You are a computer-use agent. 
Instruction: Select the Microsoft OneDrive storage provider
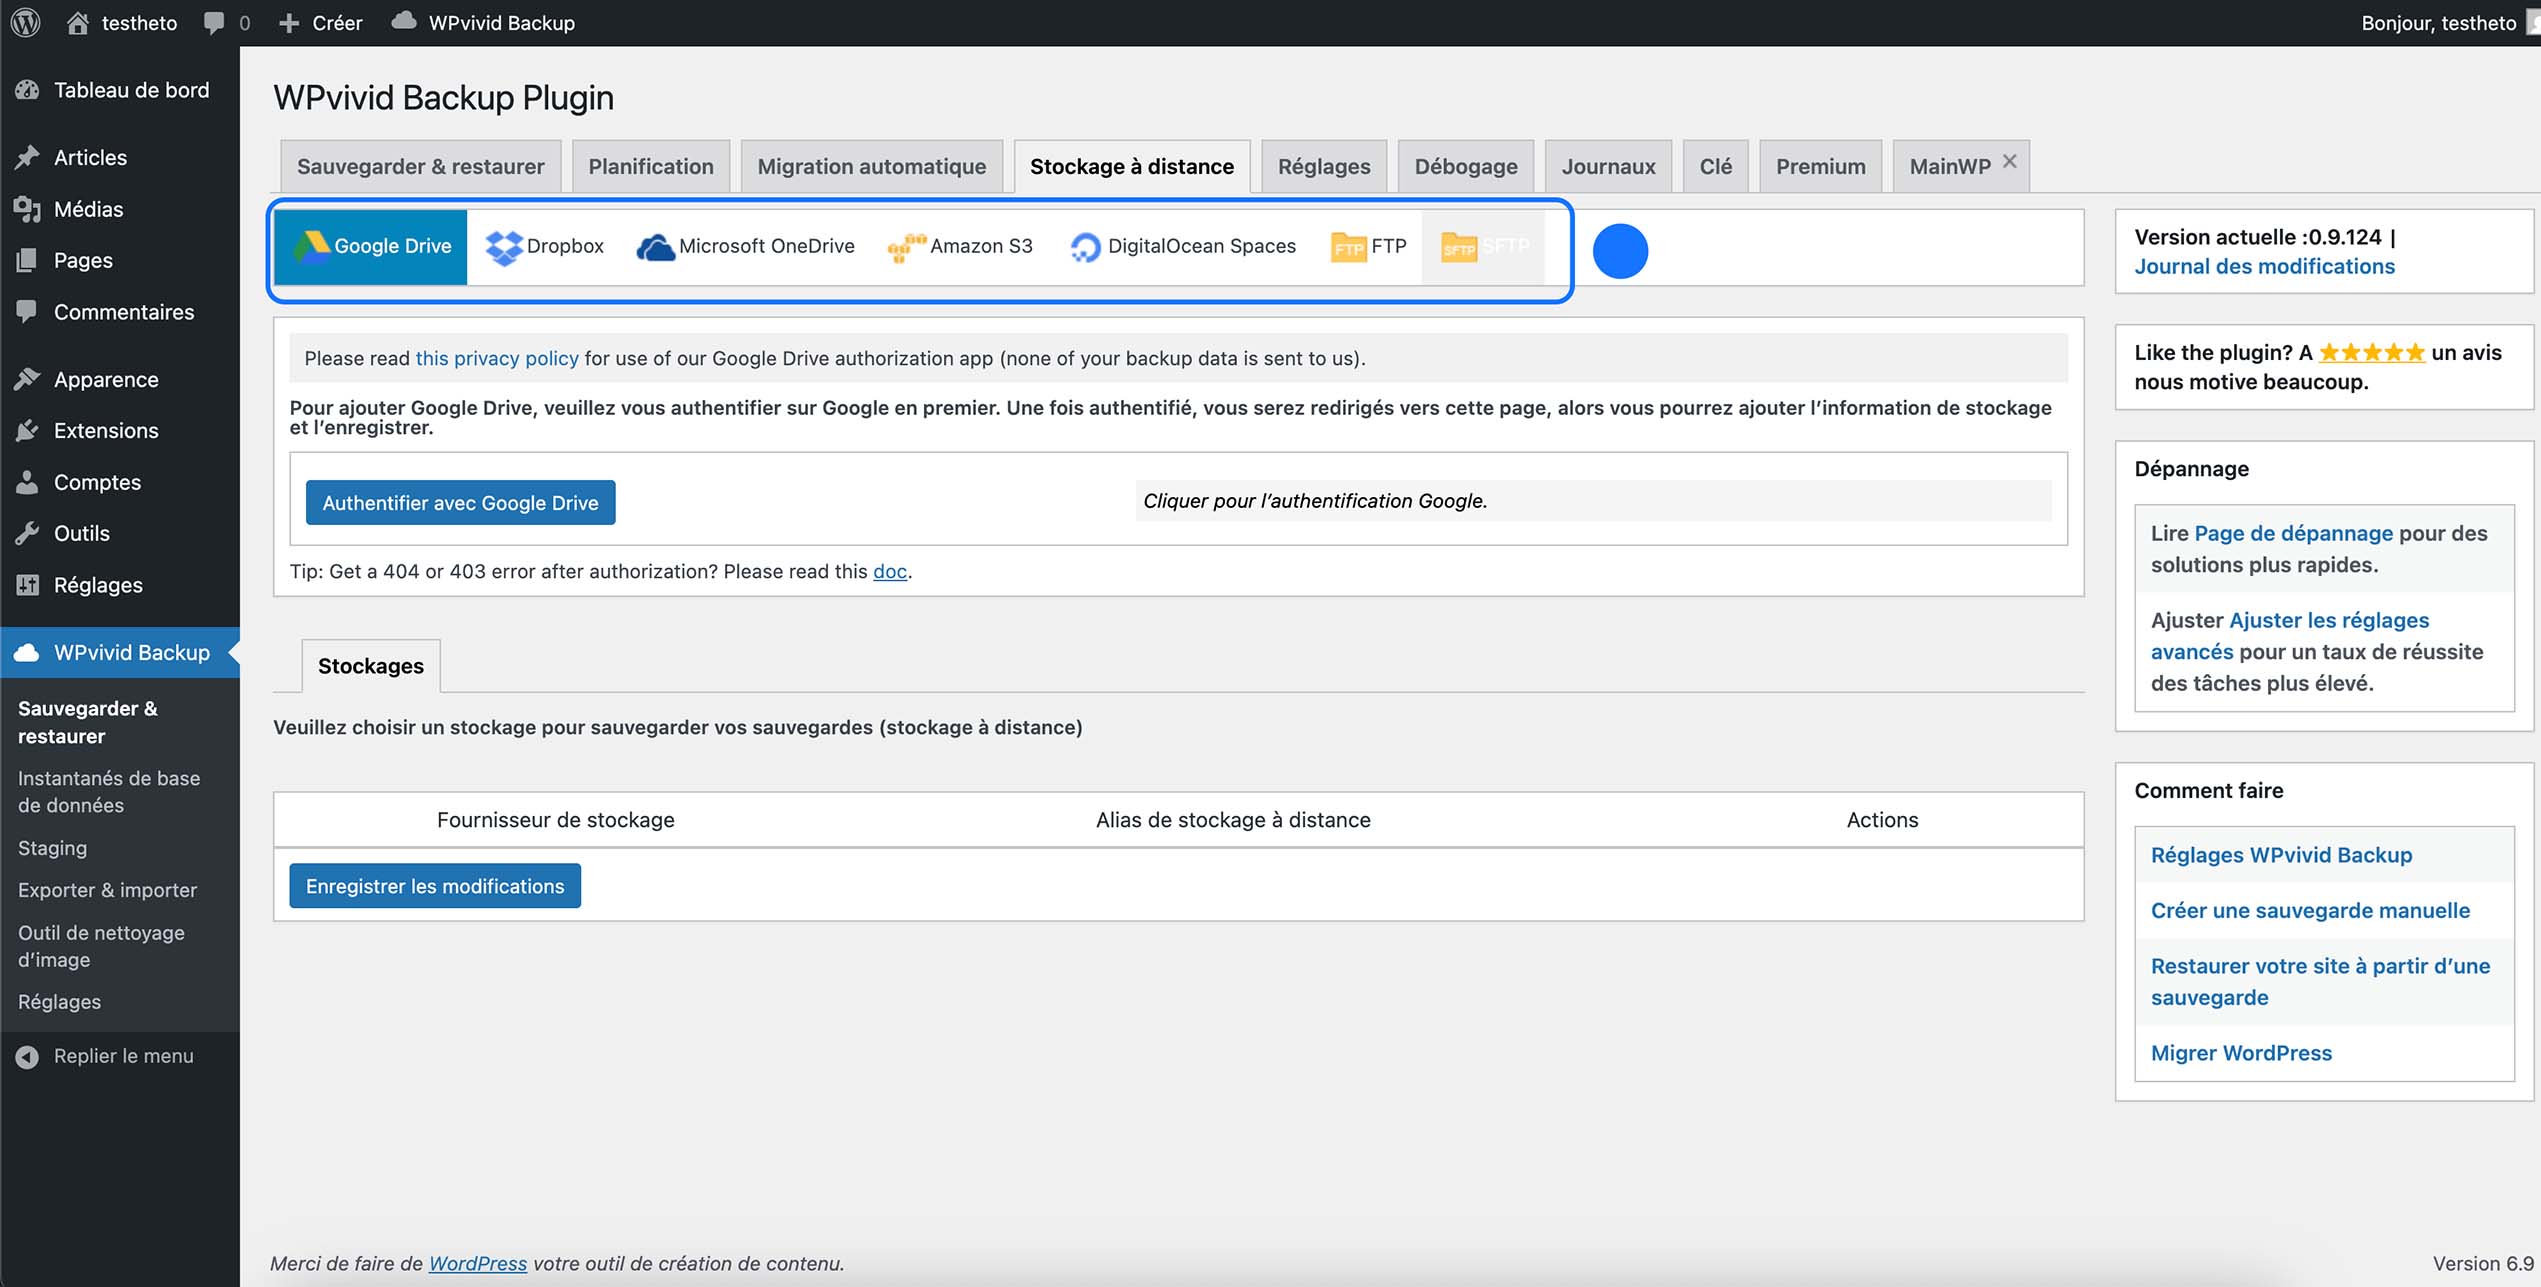coord(745,246)
